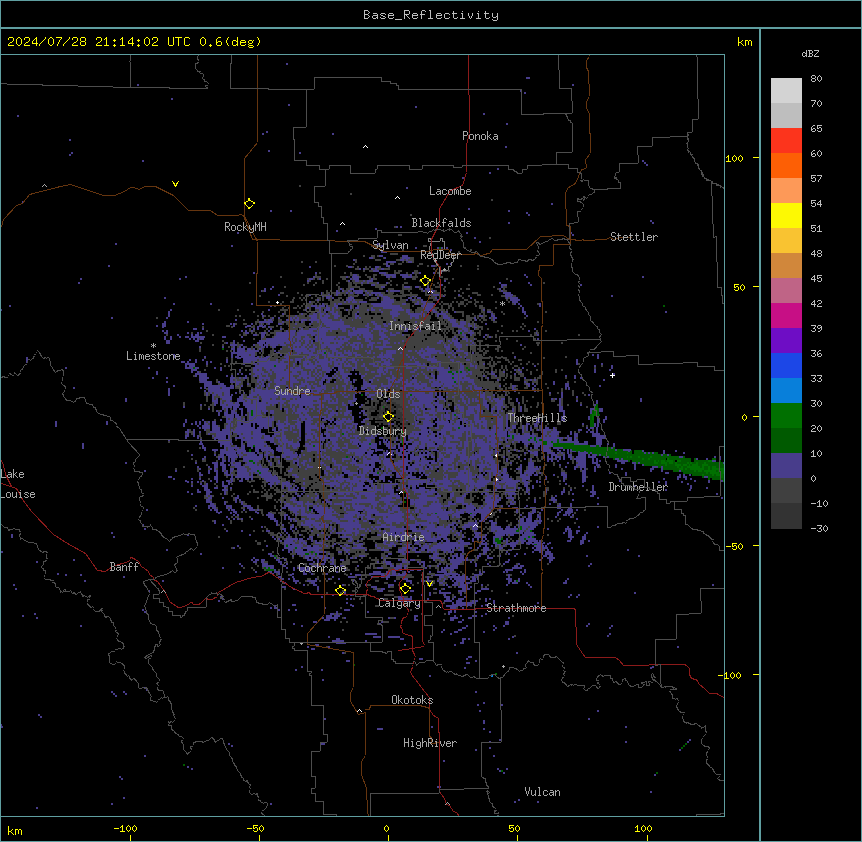The height and width of the screenshot is (842, 862).
Task: Click the Sylvan label
Action: pyautogui.click(x=390, y=245)
